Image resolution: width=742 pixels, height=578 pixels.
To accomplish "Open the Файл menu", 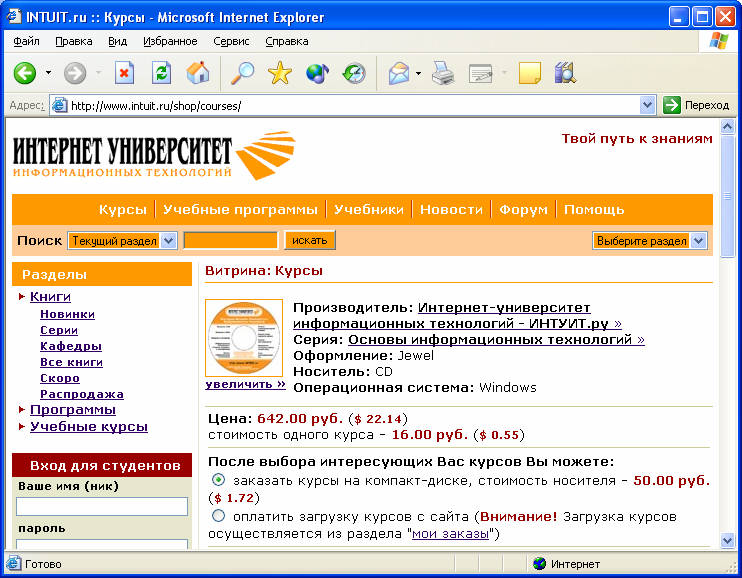I will (26, 42).
